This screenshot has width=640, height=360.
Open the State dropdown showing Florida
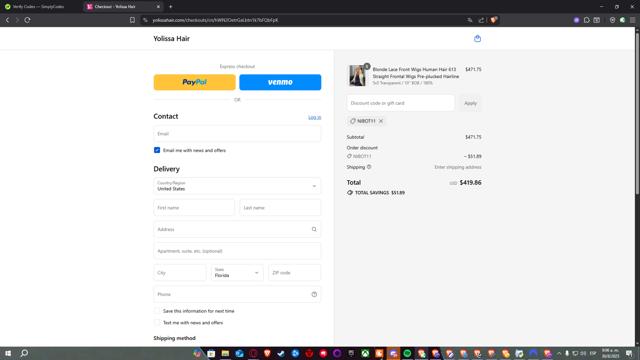coord(237,273)
